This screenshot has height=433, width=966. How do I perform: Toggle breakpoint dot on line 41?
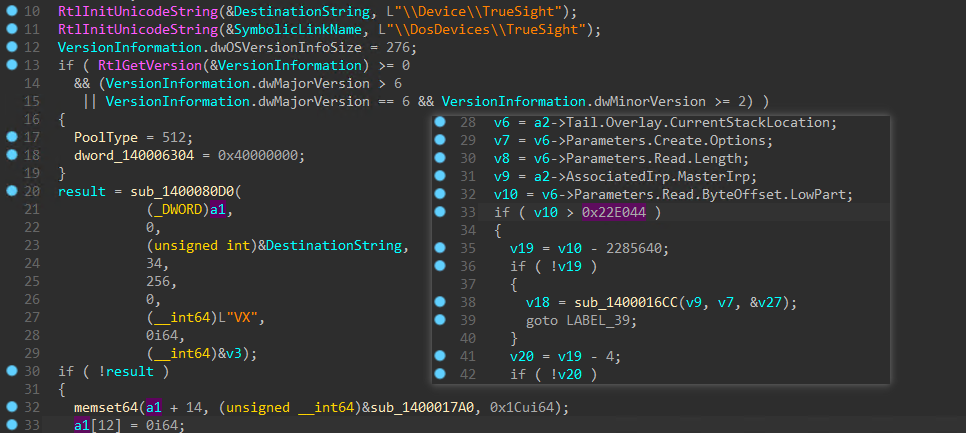[x=440, y=355]
